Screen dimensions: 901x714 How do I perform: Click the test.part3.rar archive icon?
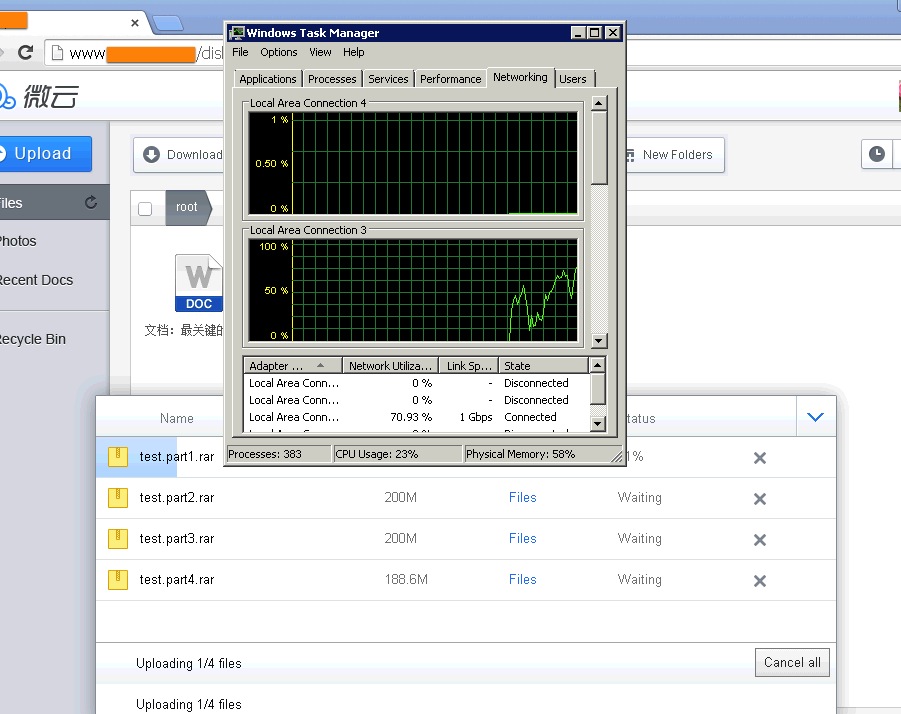pos(118,539)
